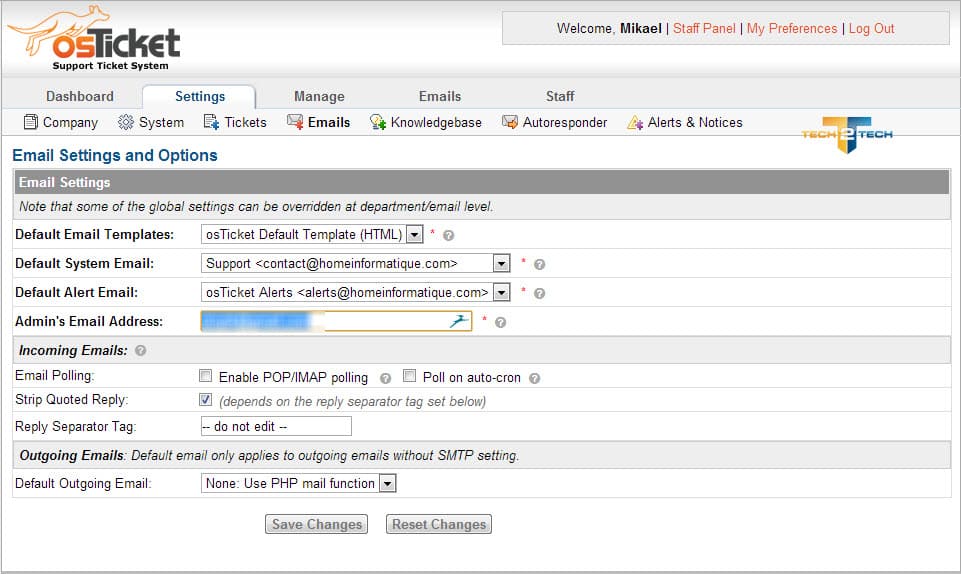Click the Autoresponder sub-nav icon
Image resolution: width=961 pixels, height=574 pixels.
(510, 123)
